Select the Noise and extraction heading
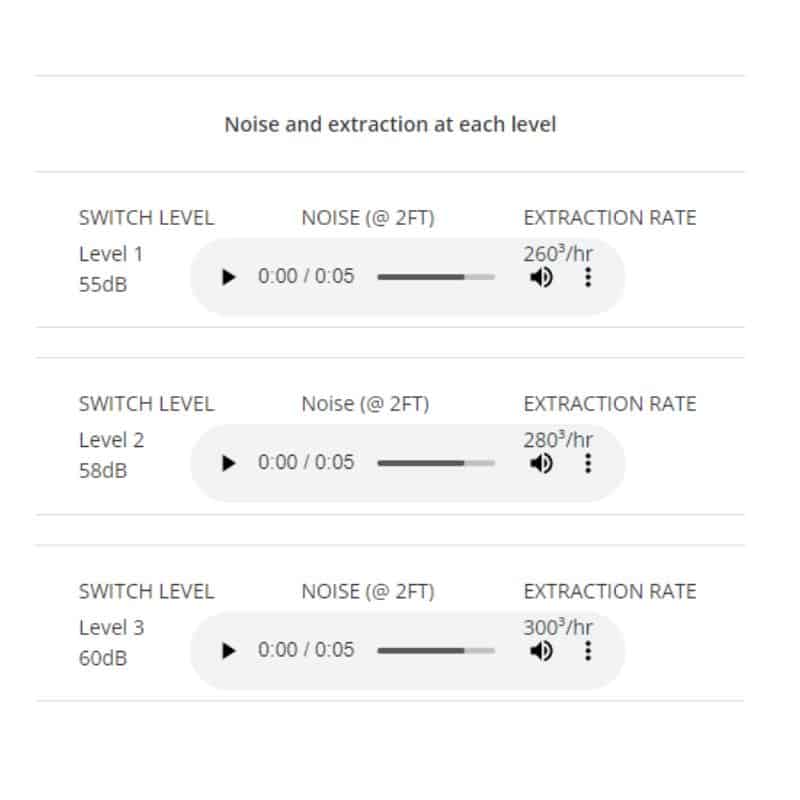Screen dimensions: 800x800 tap(392, 124)
